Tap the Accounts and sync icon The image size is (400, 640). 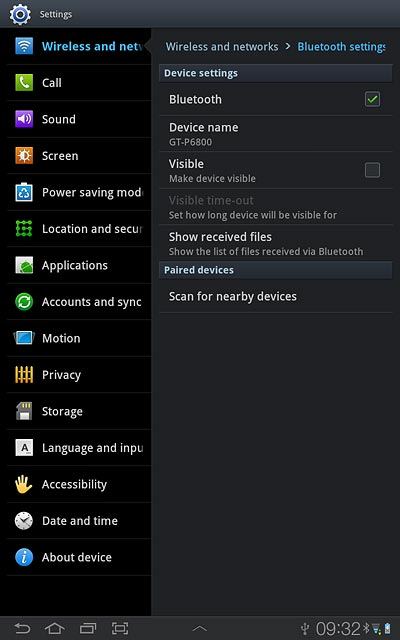tap(24, 302)
